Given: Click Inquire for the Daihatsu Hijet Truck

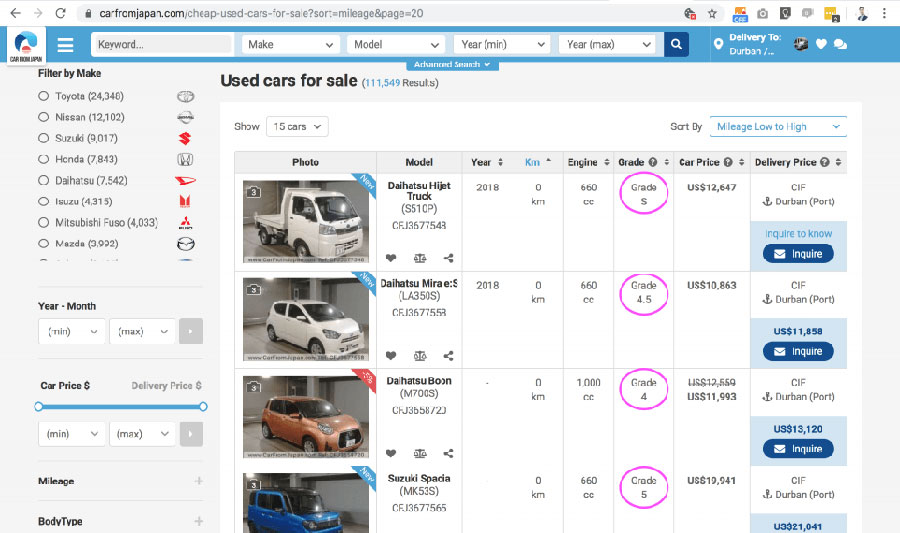Looking at the screenshot, I should 798,254.
